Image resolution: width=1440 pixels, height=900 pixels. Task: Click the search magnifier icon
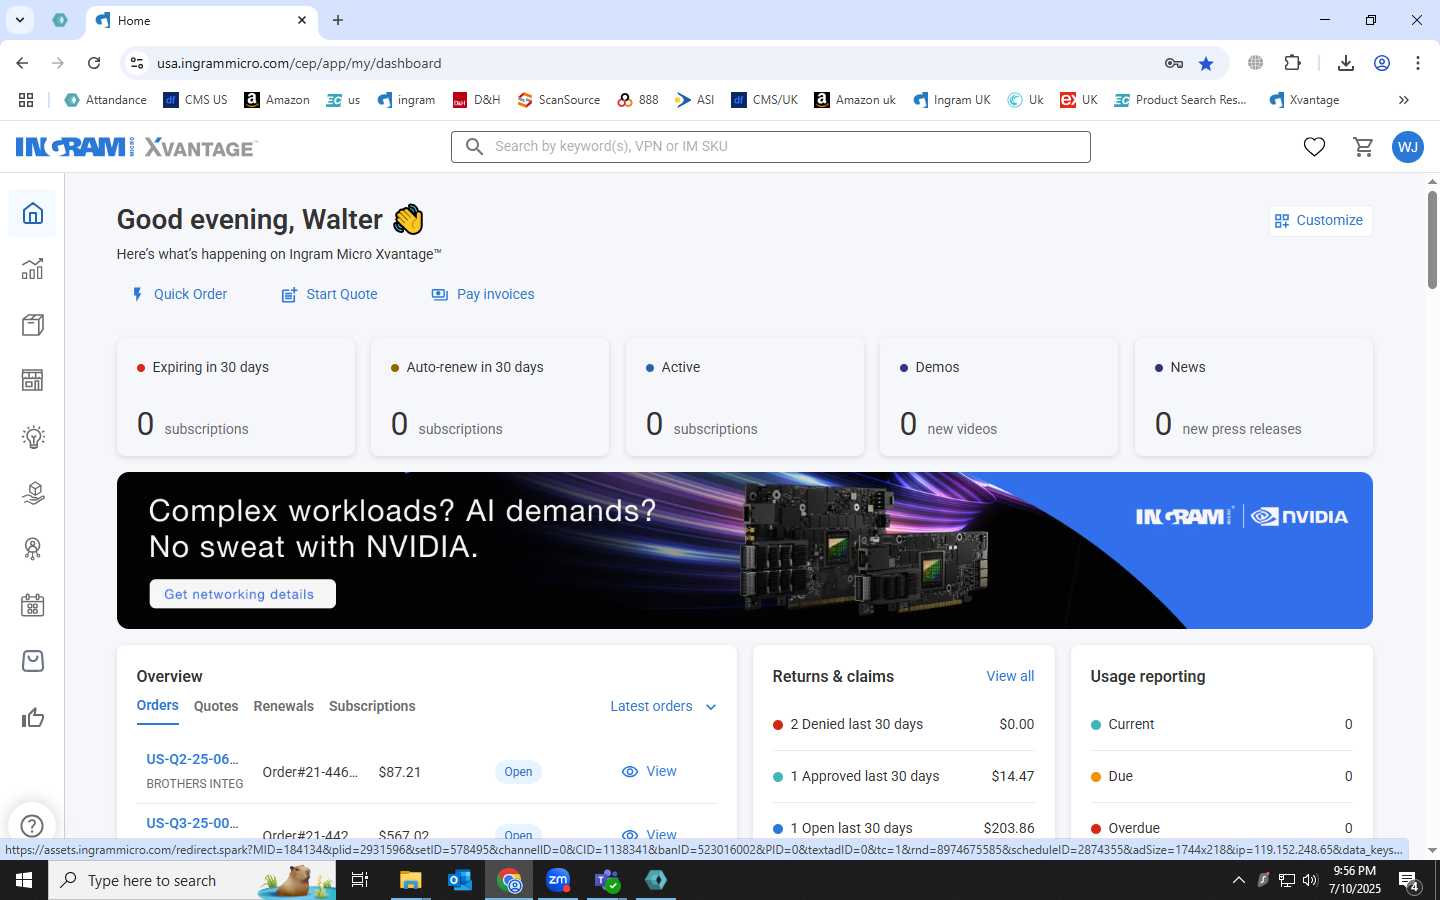click(474, 147)
